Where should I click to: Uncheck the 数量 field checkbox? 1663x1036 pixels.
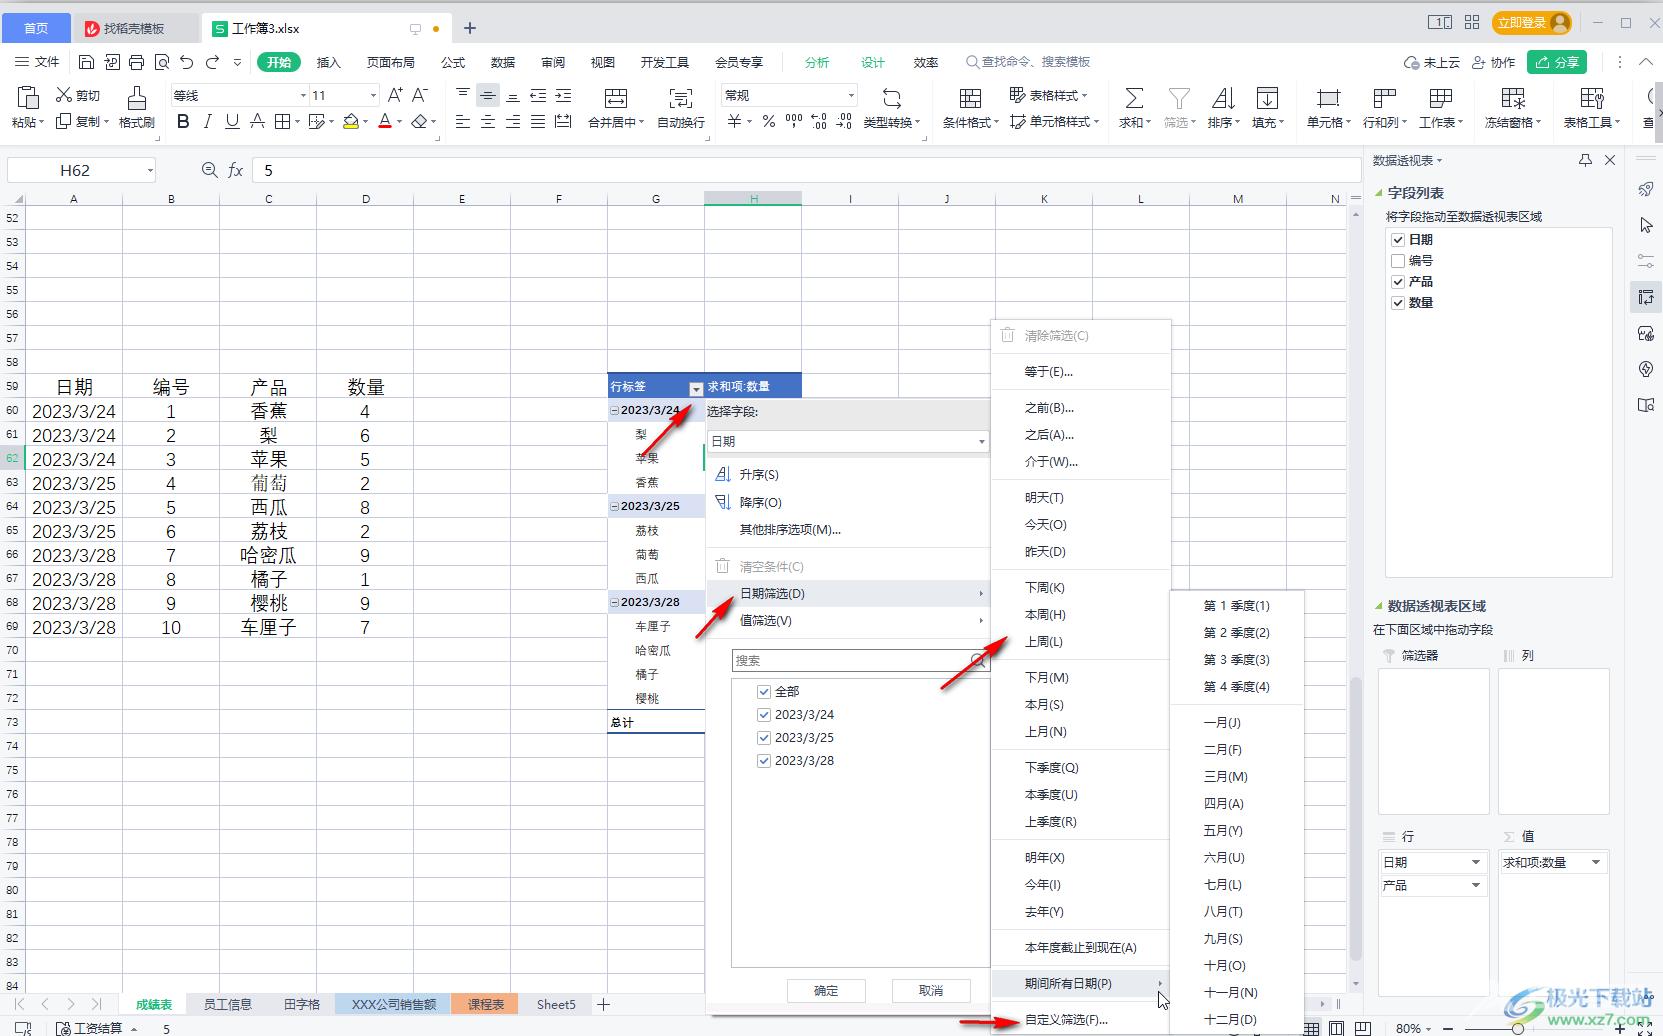click(x=1398, y=302)
